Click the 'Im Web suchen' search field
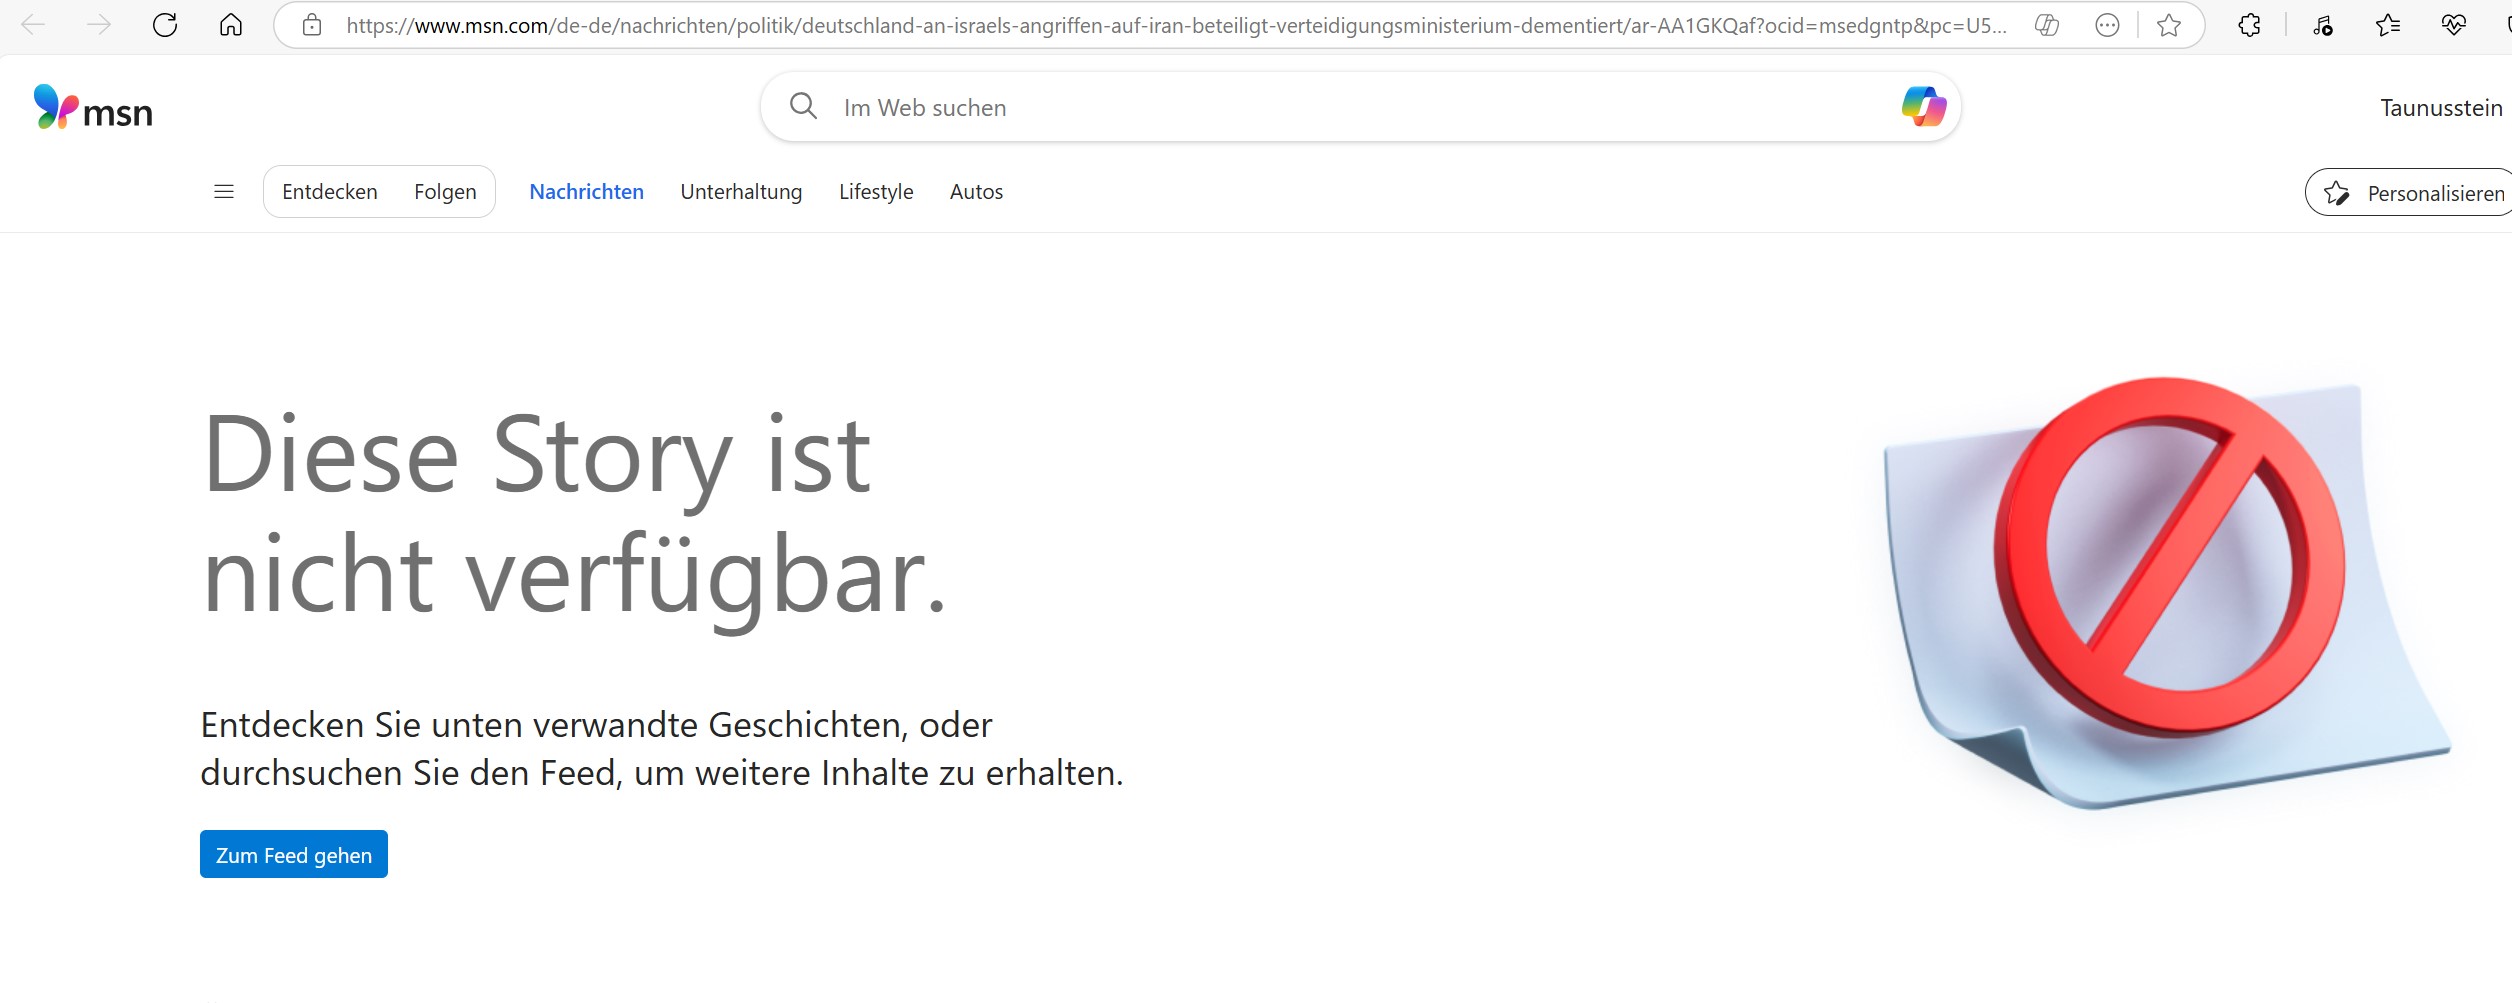Viewport: 2512px width, 1003px height. click(x=1360, y=107)
